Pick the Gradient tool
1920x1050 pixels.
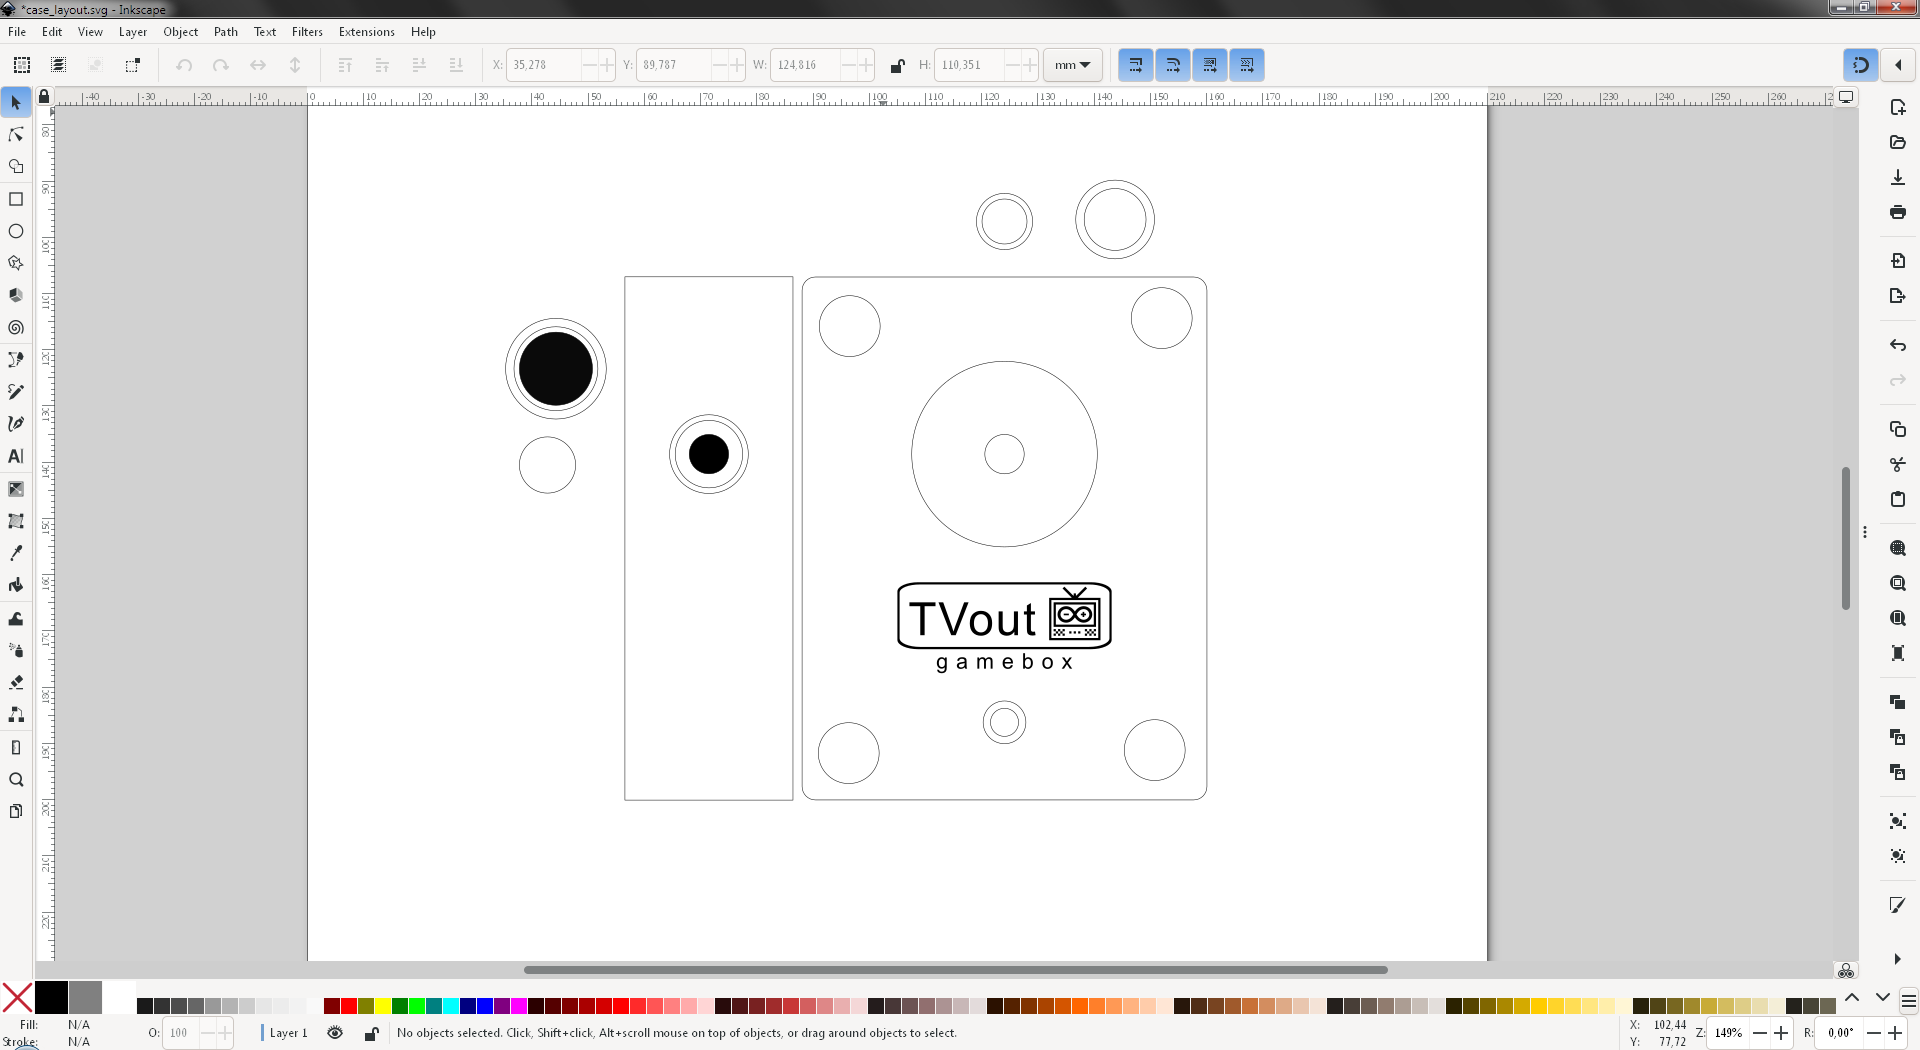pyautogui.click(x=16, y=489)
